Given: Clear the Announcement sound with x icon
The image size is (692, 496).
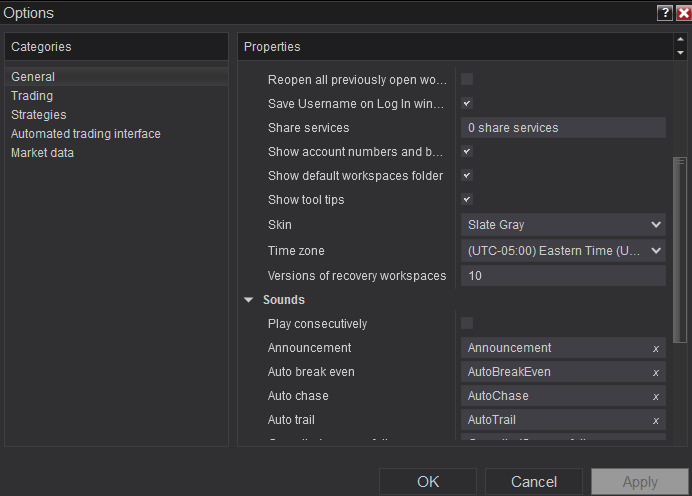Looking at the screenshot, I should [x=656, y=348].
